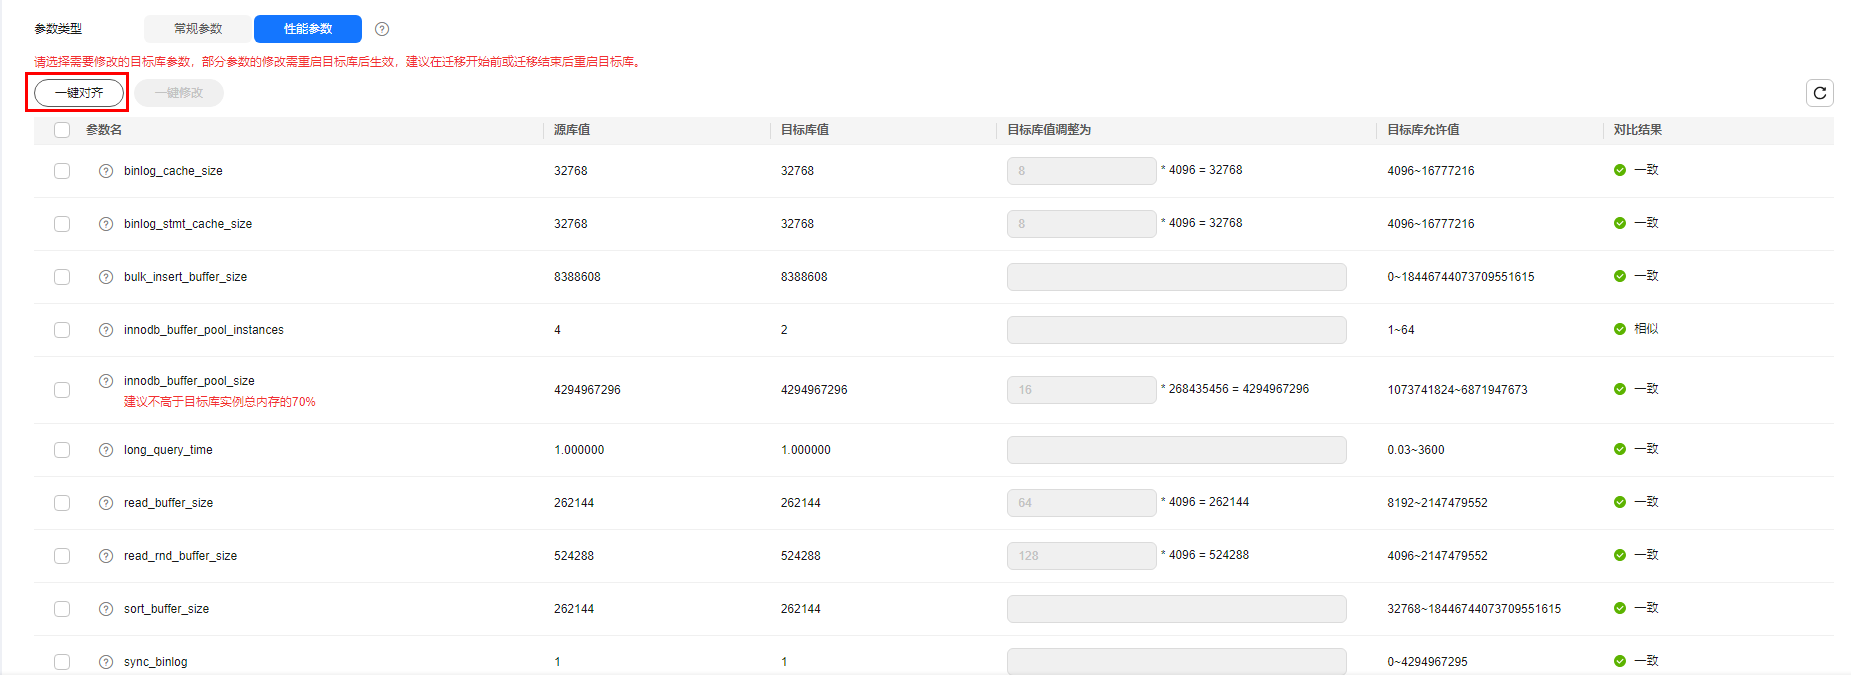Viewport: 1851px width, 685px height.
Task: Click the sync_binlog parameter name
Action: pos(155,662)
